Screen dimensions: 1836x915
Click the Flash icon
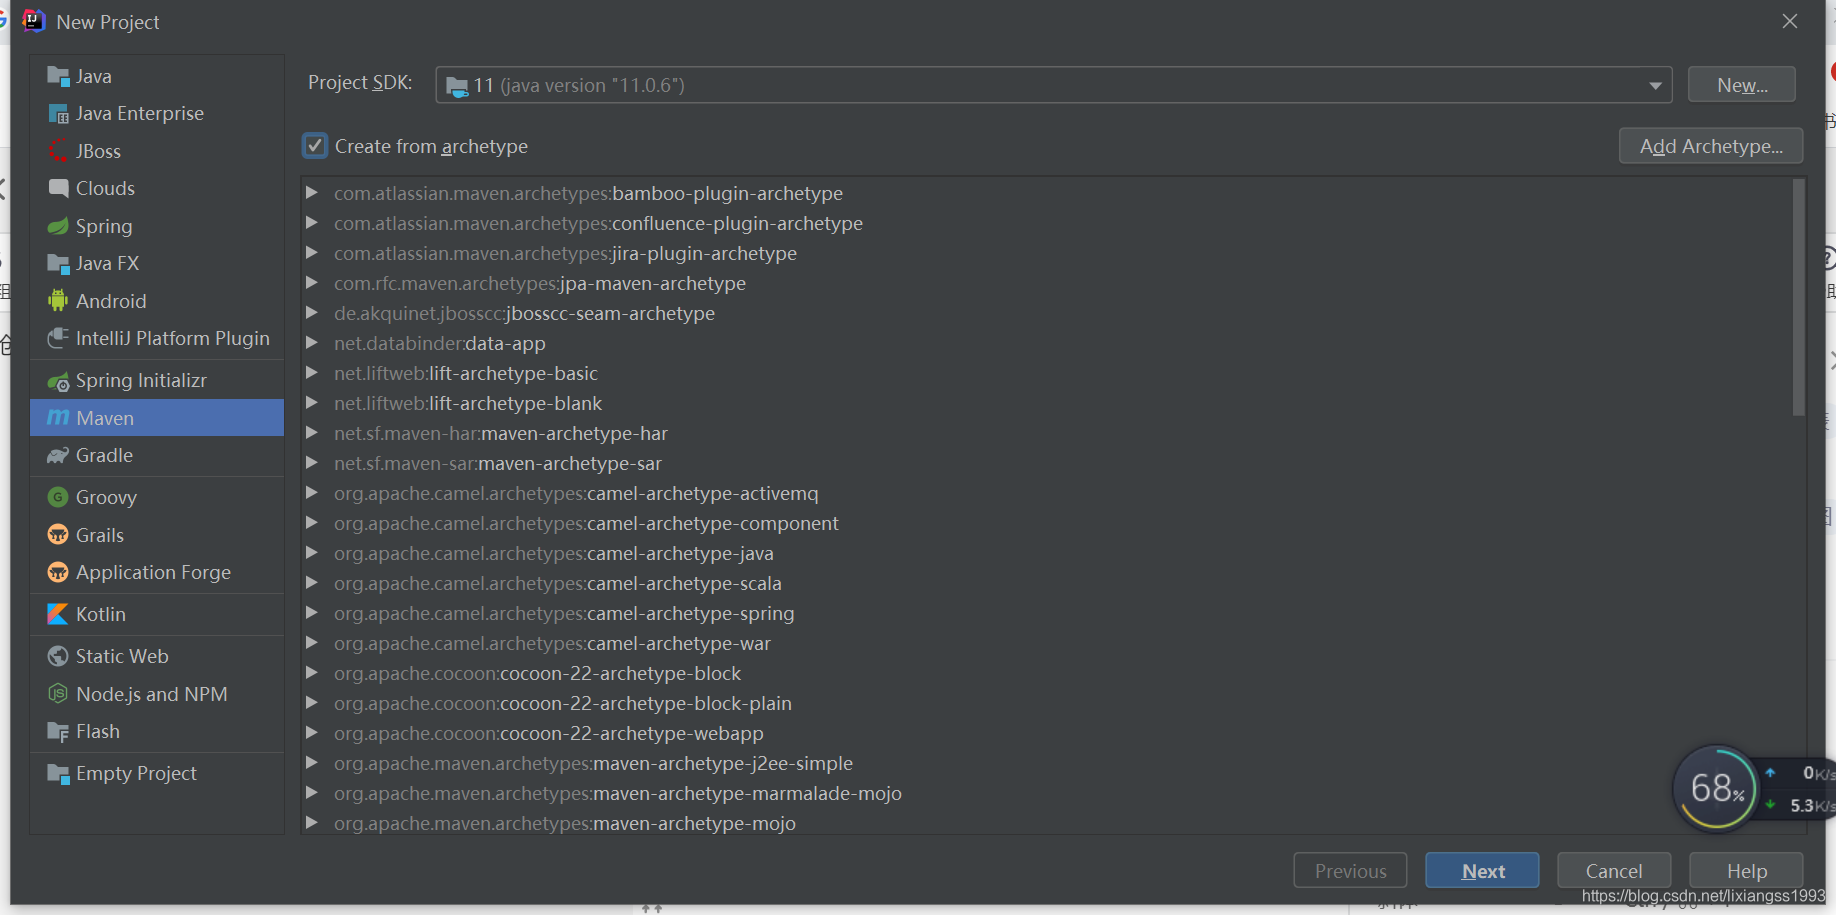58,732
